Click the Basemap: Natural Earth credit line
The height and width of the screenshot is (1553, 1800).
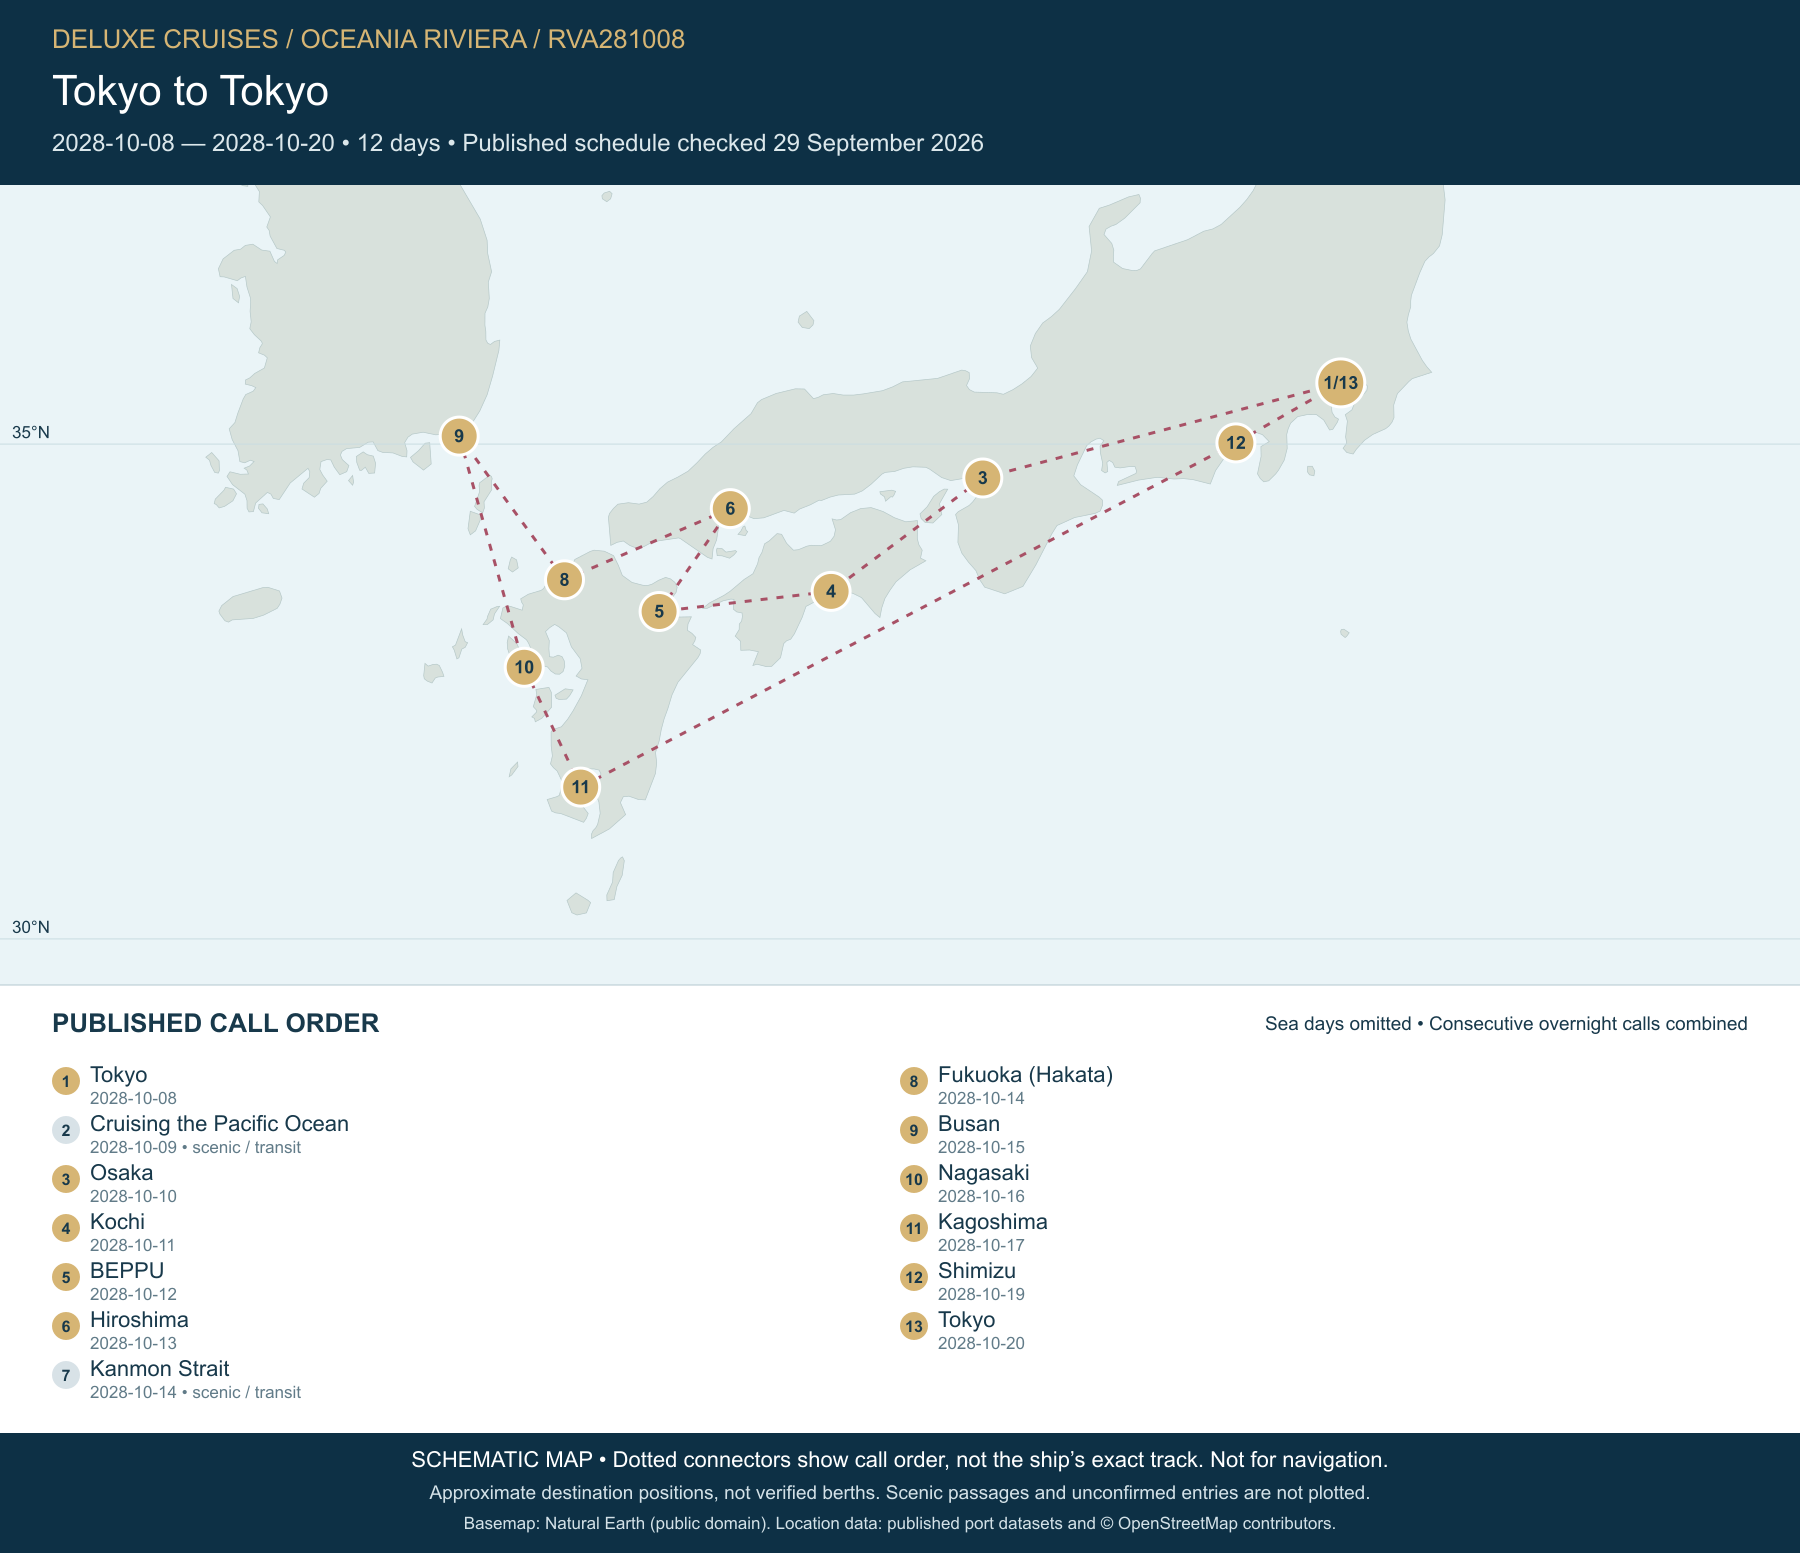tap(900, 1524)
